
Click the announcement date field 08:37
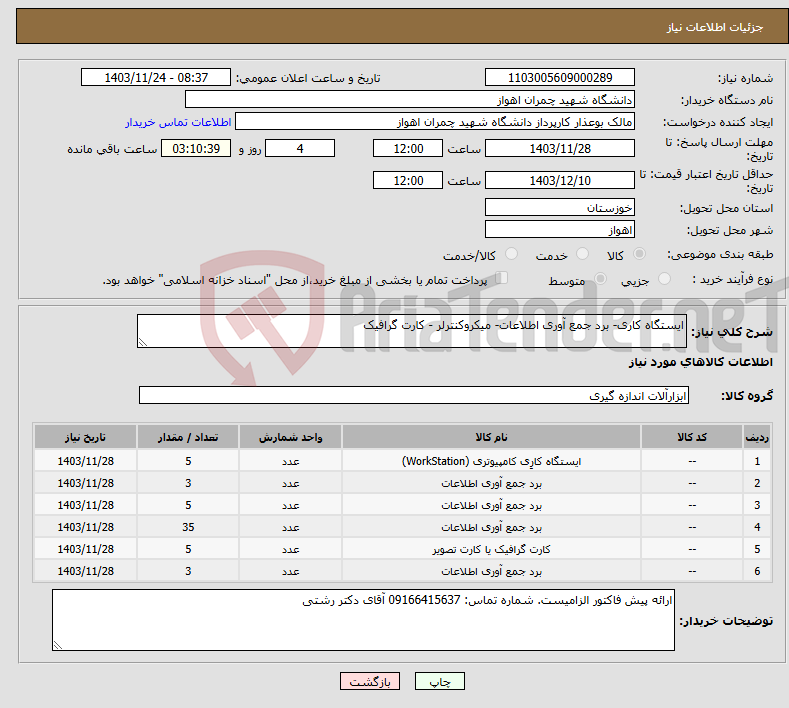click(156, 77)
